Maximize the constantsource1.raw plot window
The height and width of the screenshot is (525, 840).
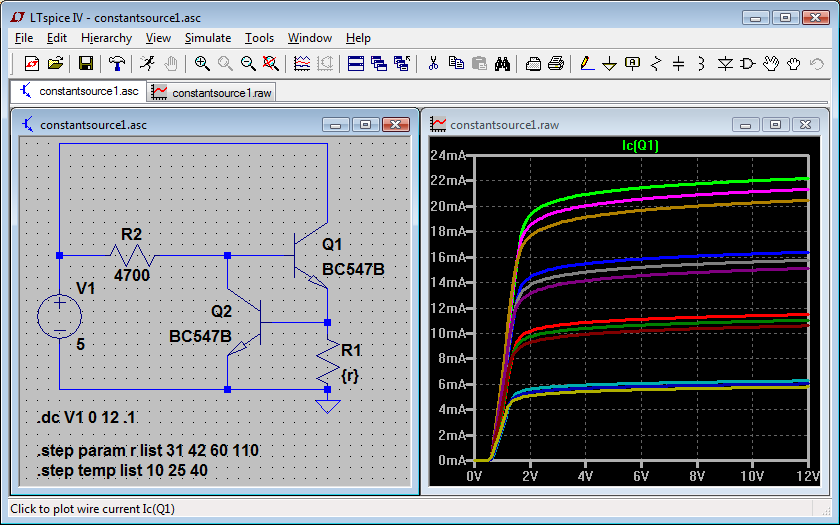click(775, 124)
